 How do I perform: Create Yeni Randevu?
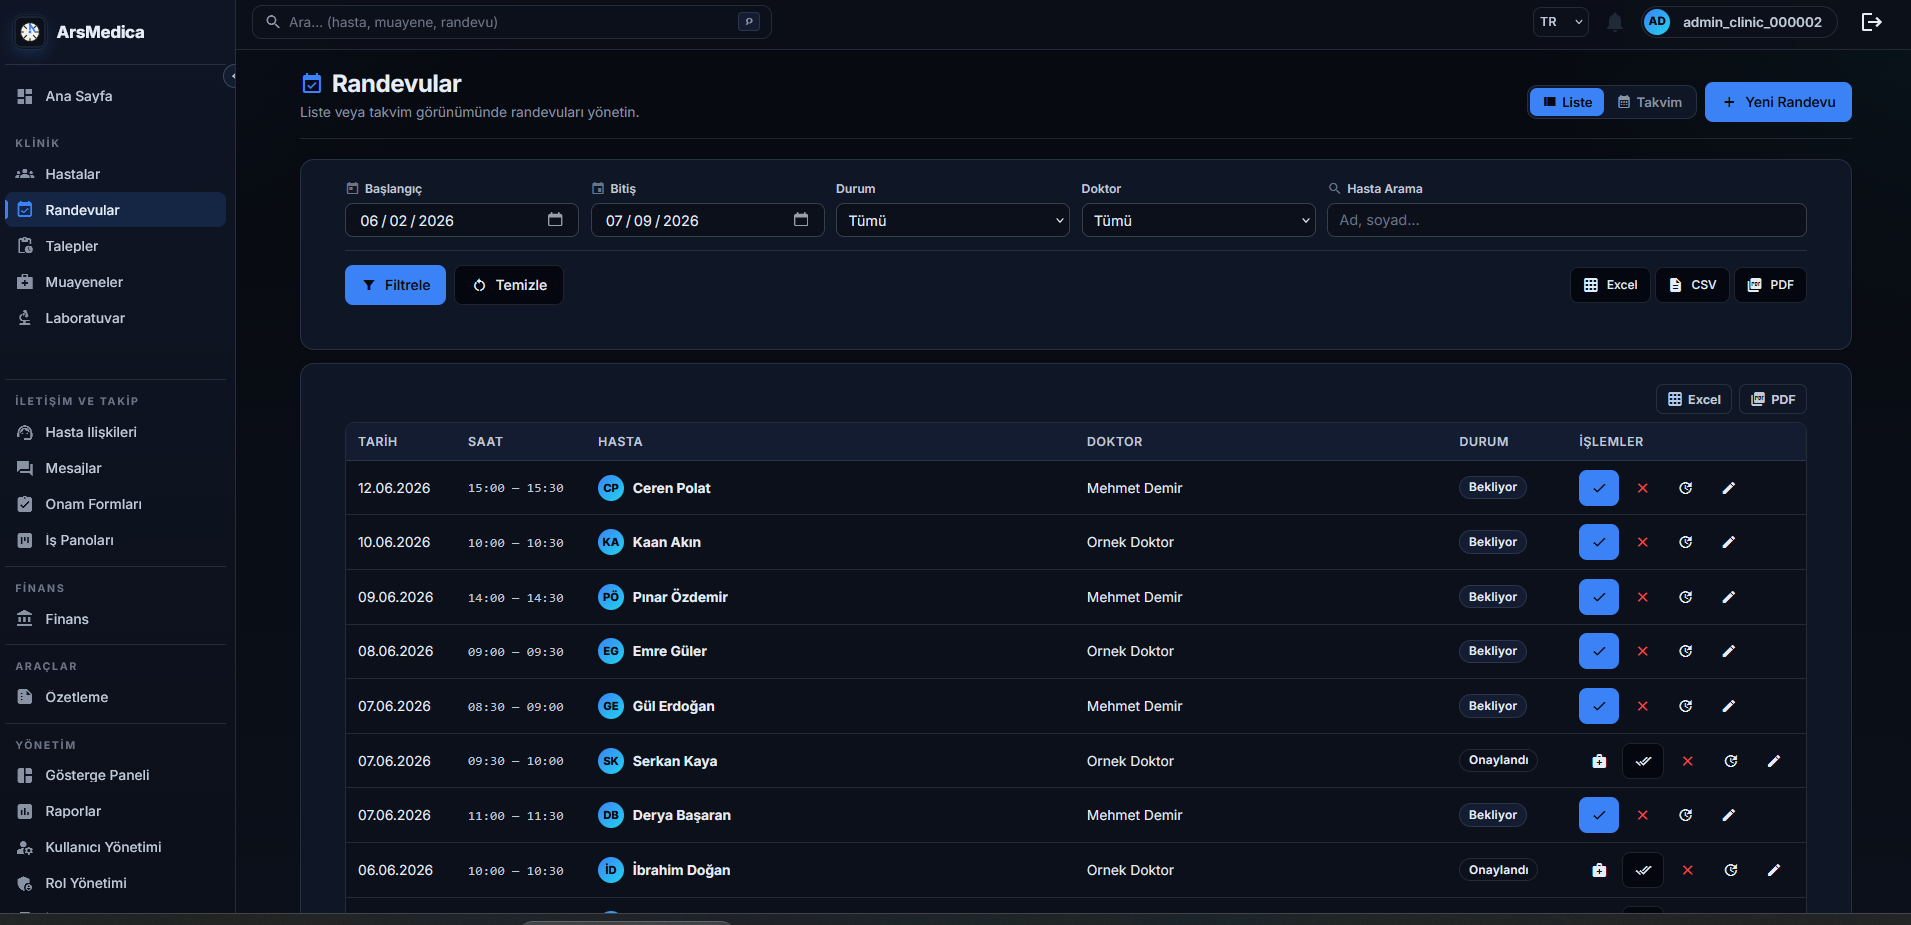(x=1777, y=102)
